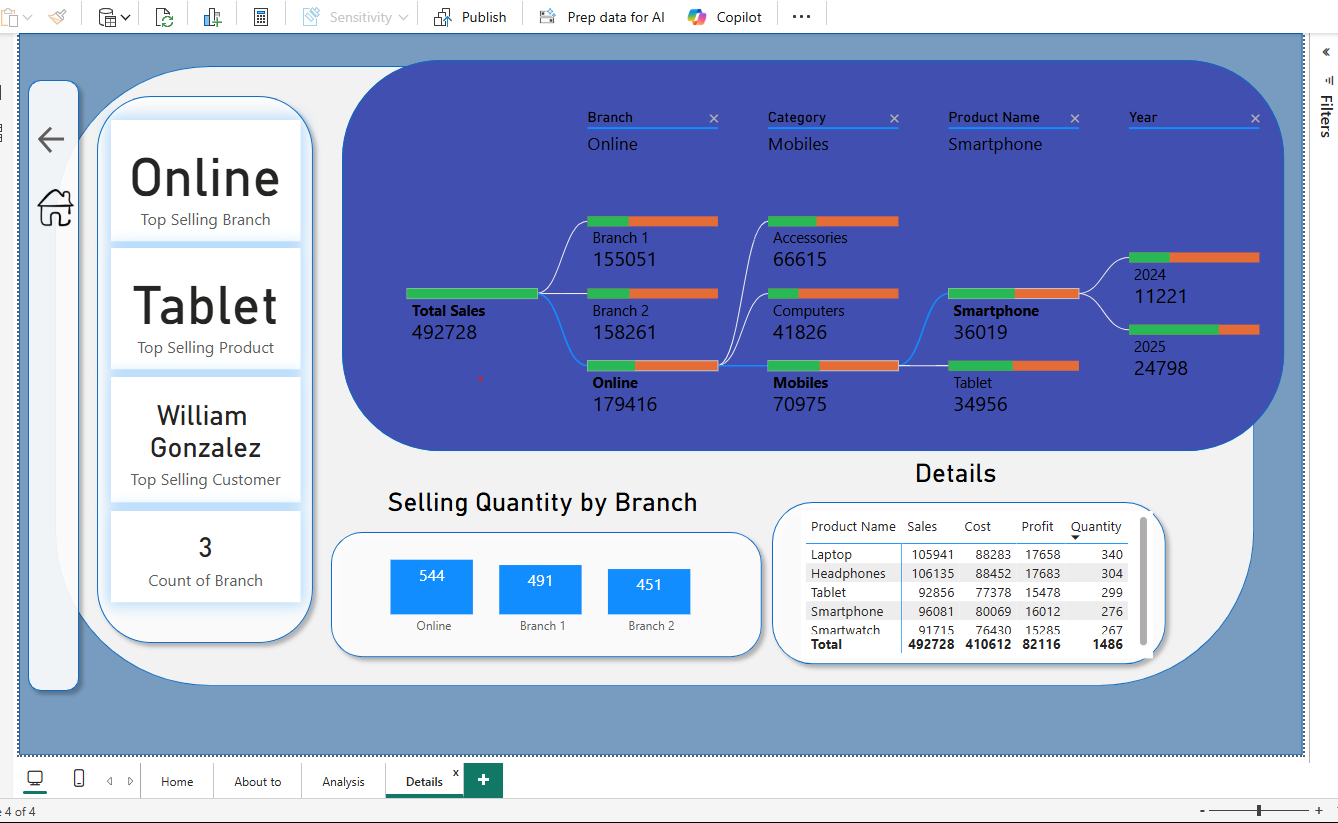Click the Format painter brush icon
Viewport: 1338px width, 823px height.
pos(58,17)
